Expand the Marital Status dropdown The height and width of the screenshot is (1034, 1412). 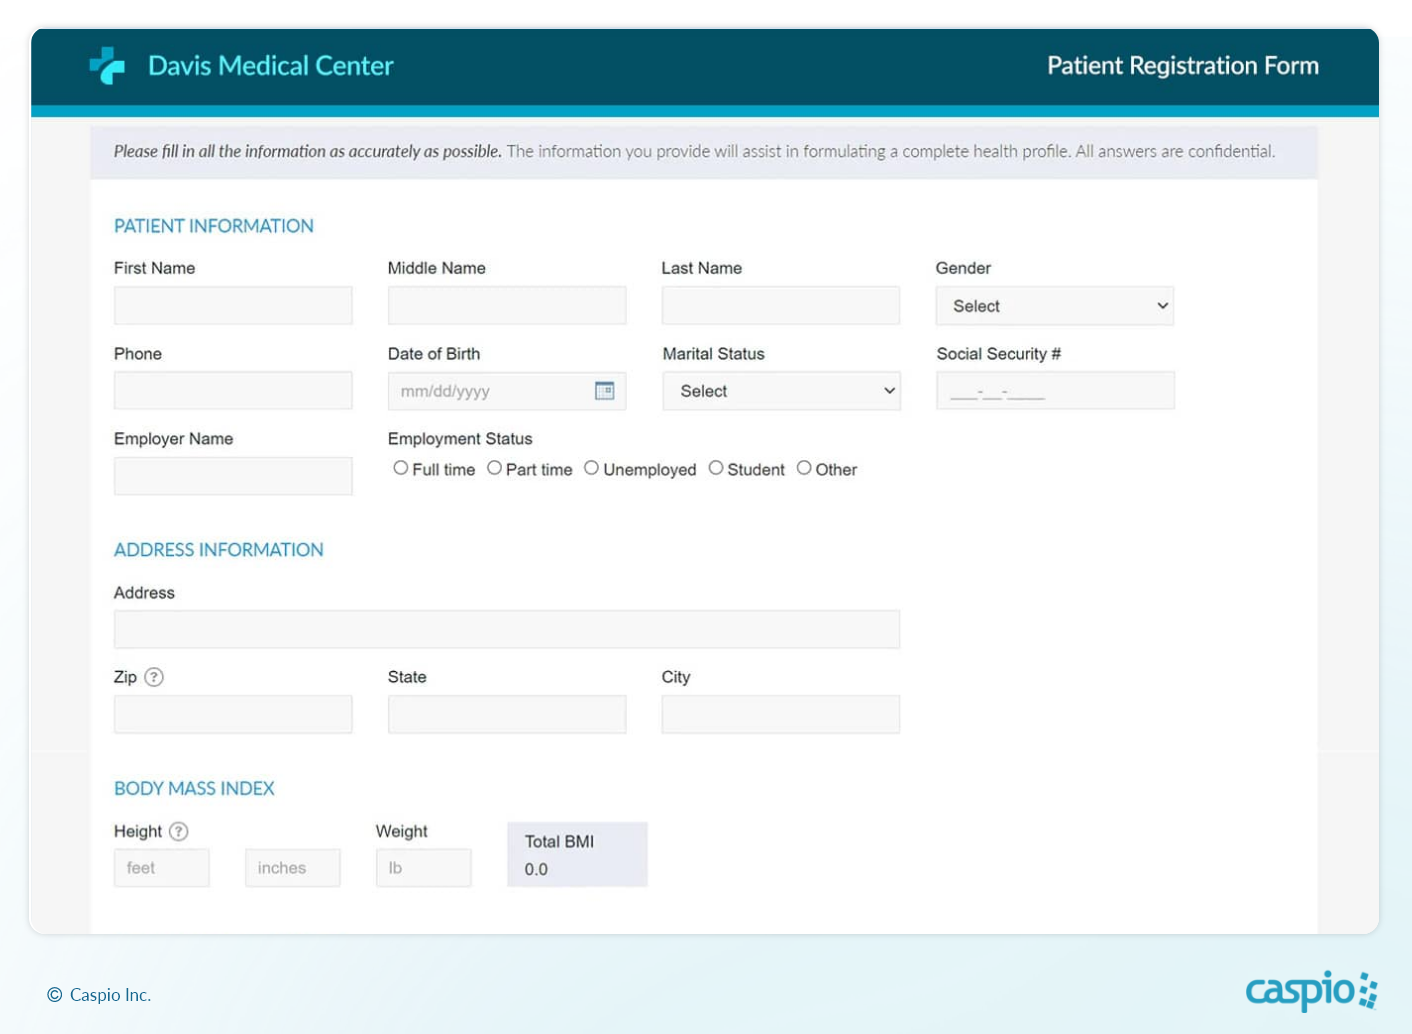(x=781, y=391)
